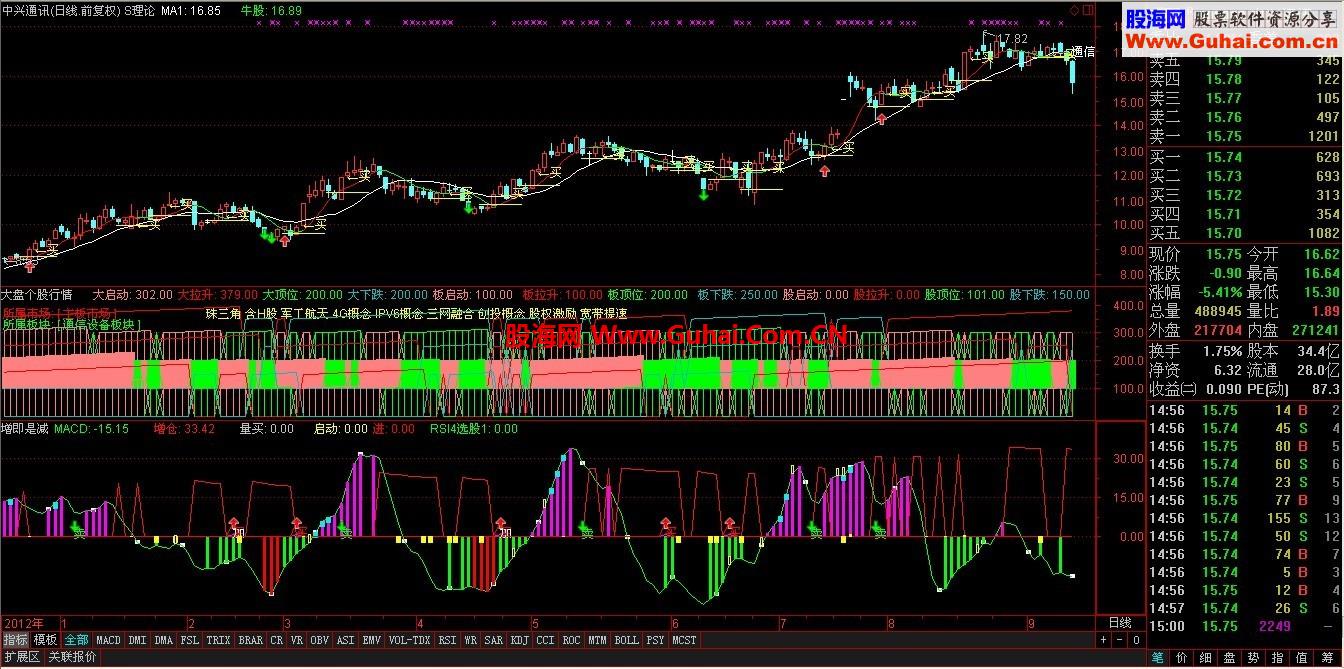
Task: Click the 17.82 high price label
Action: pos(1012,39)
